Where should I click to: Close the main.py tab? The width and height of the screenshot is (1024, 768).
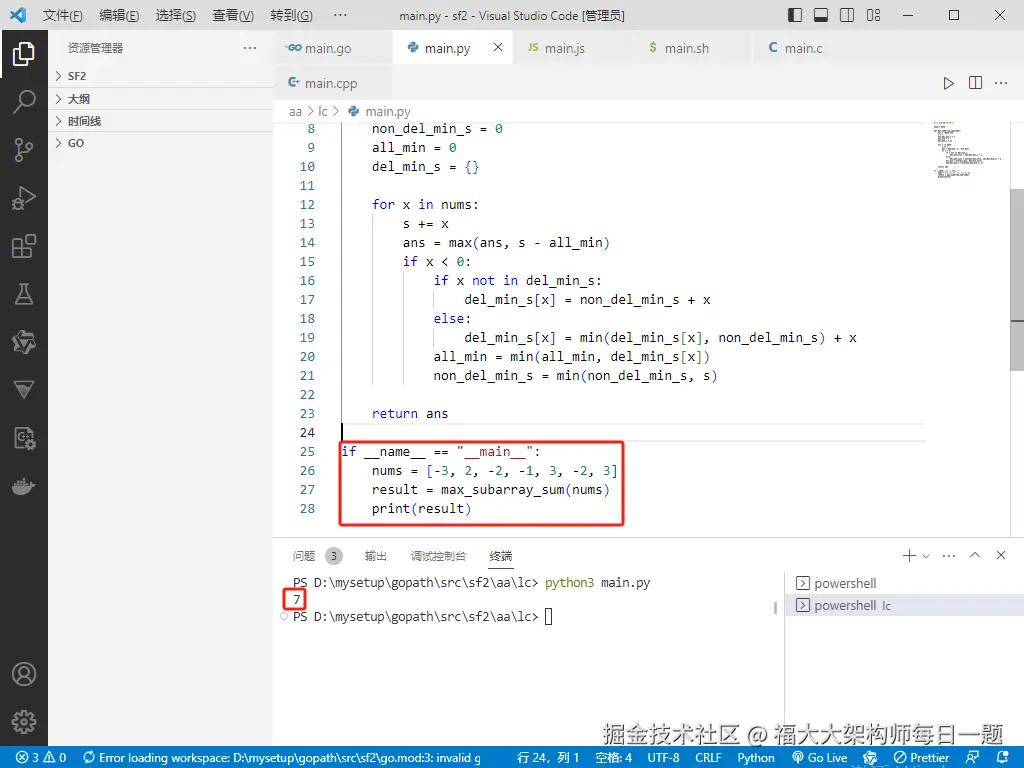click(498, 47)
